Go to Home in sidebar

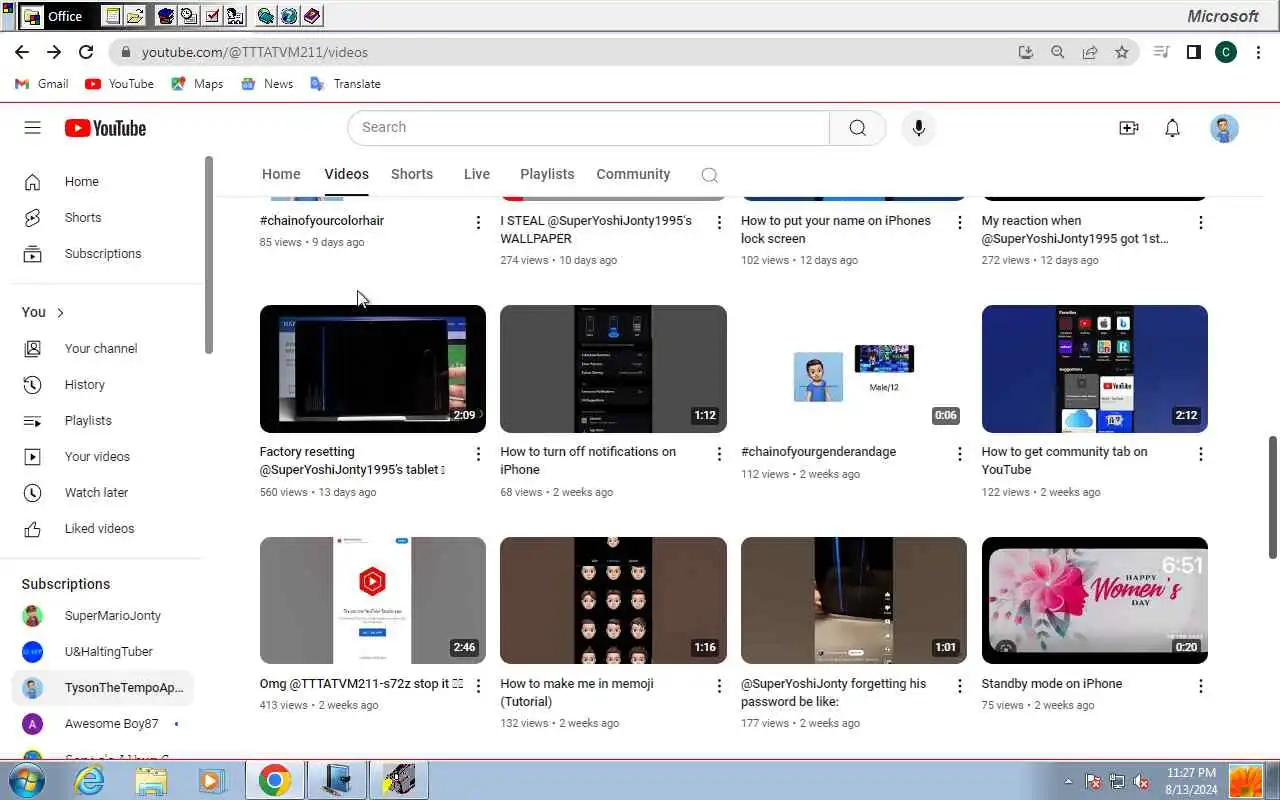pyautogui.click(x=103, y=182)
